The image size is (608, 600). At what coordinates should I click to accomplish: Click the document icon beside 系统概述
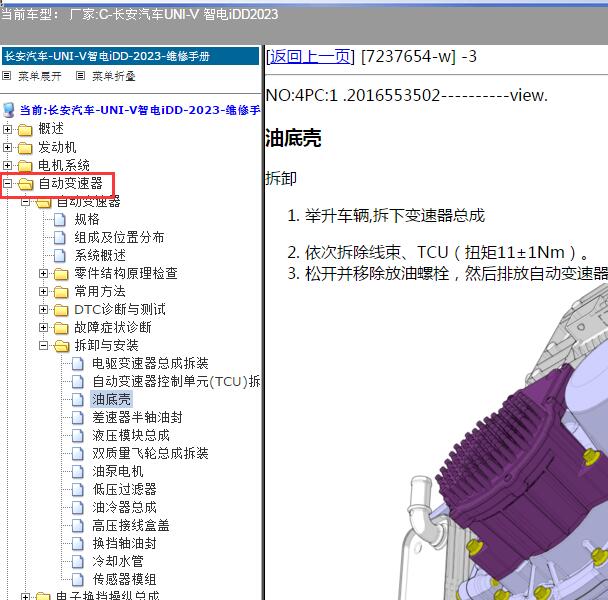tap(59, 256)
